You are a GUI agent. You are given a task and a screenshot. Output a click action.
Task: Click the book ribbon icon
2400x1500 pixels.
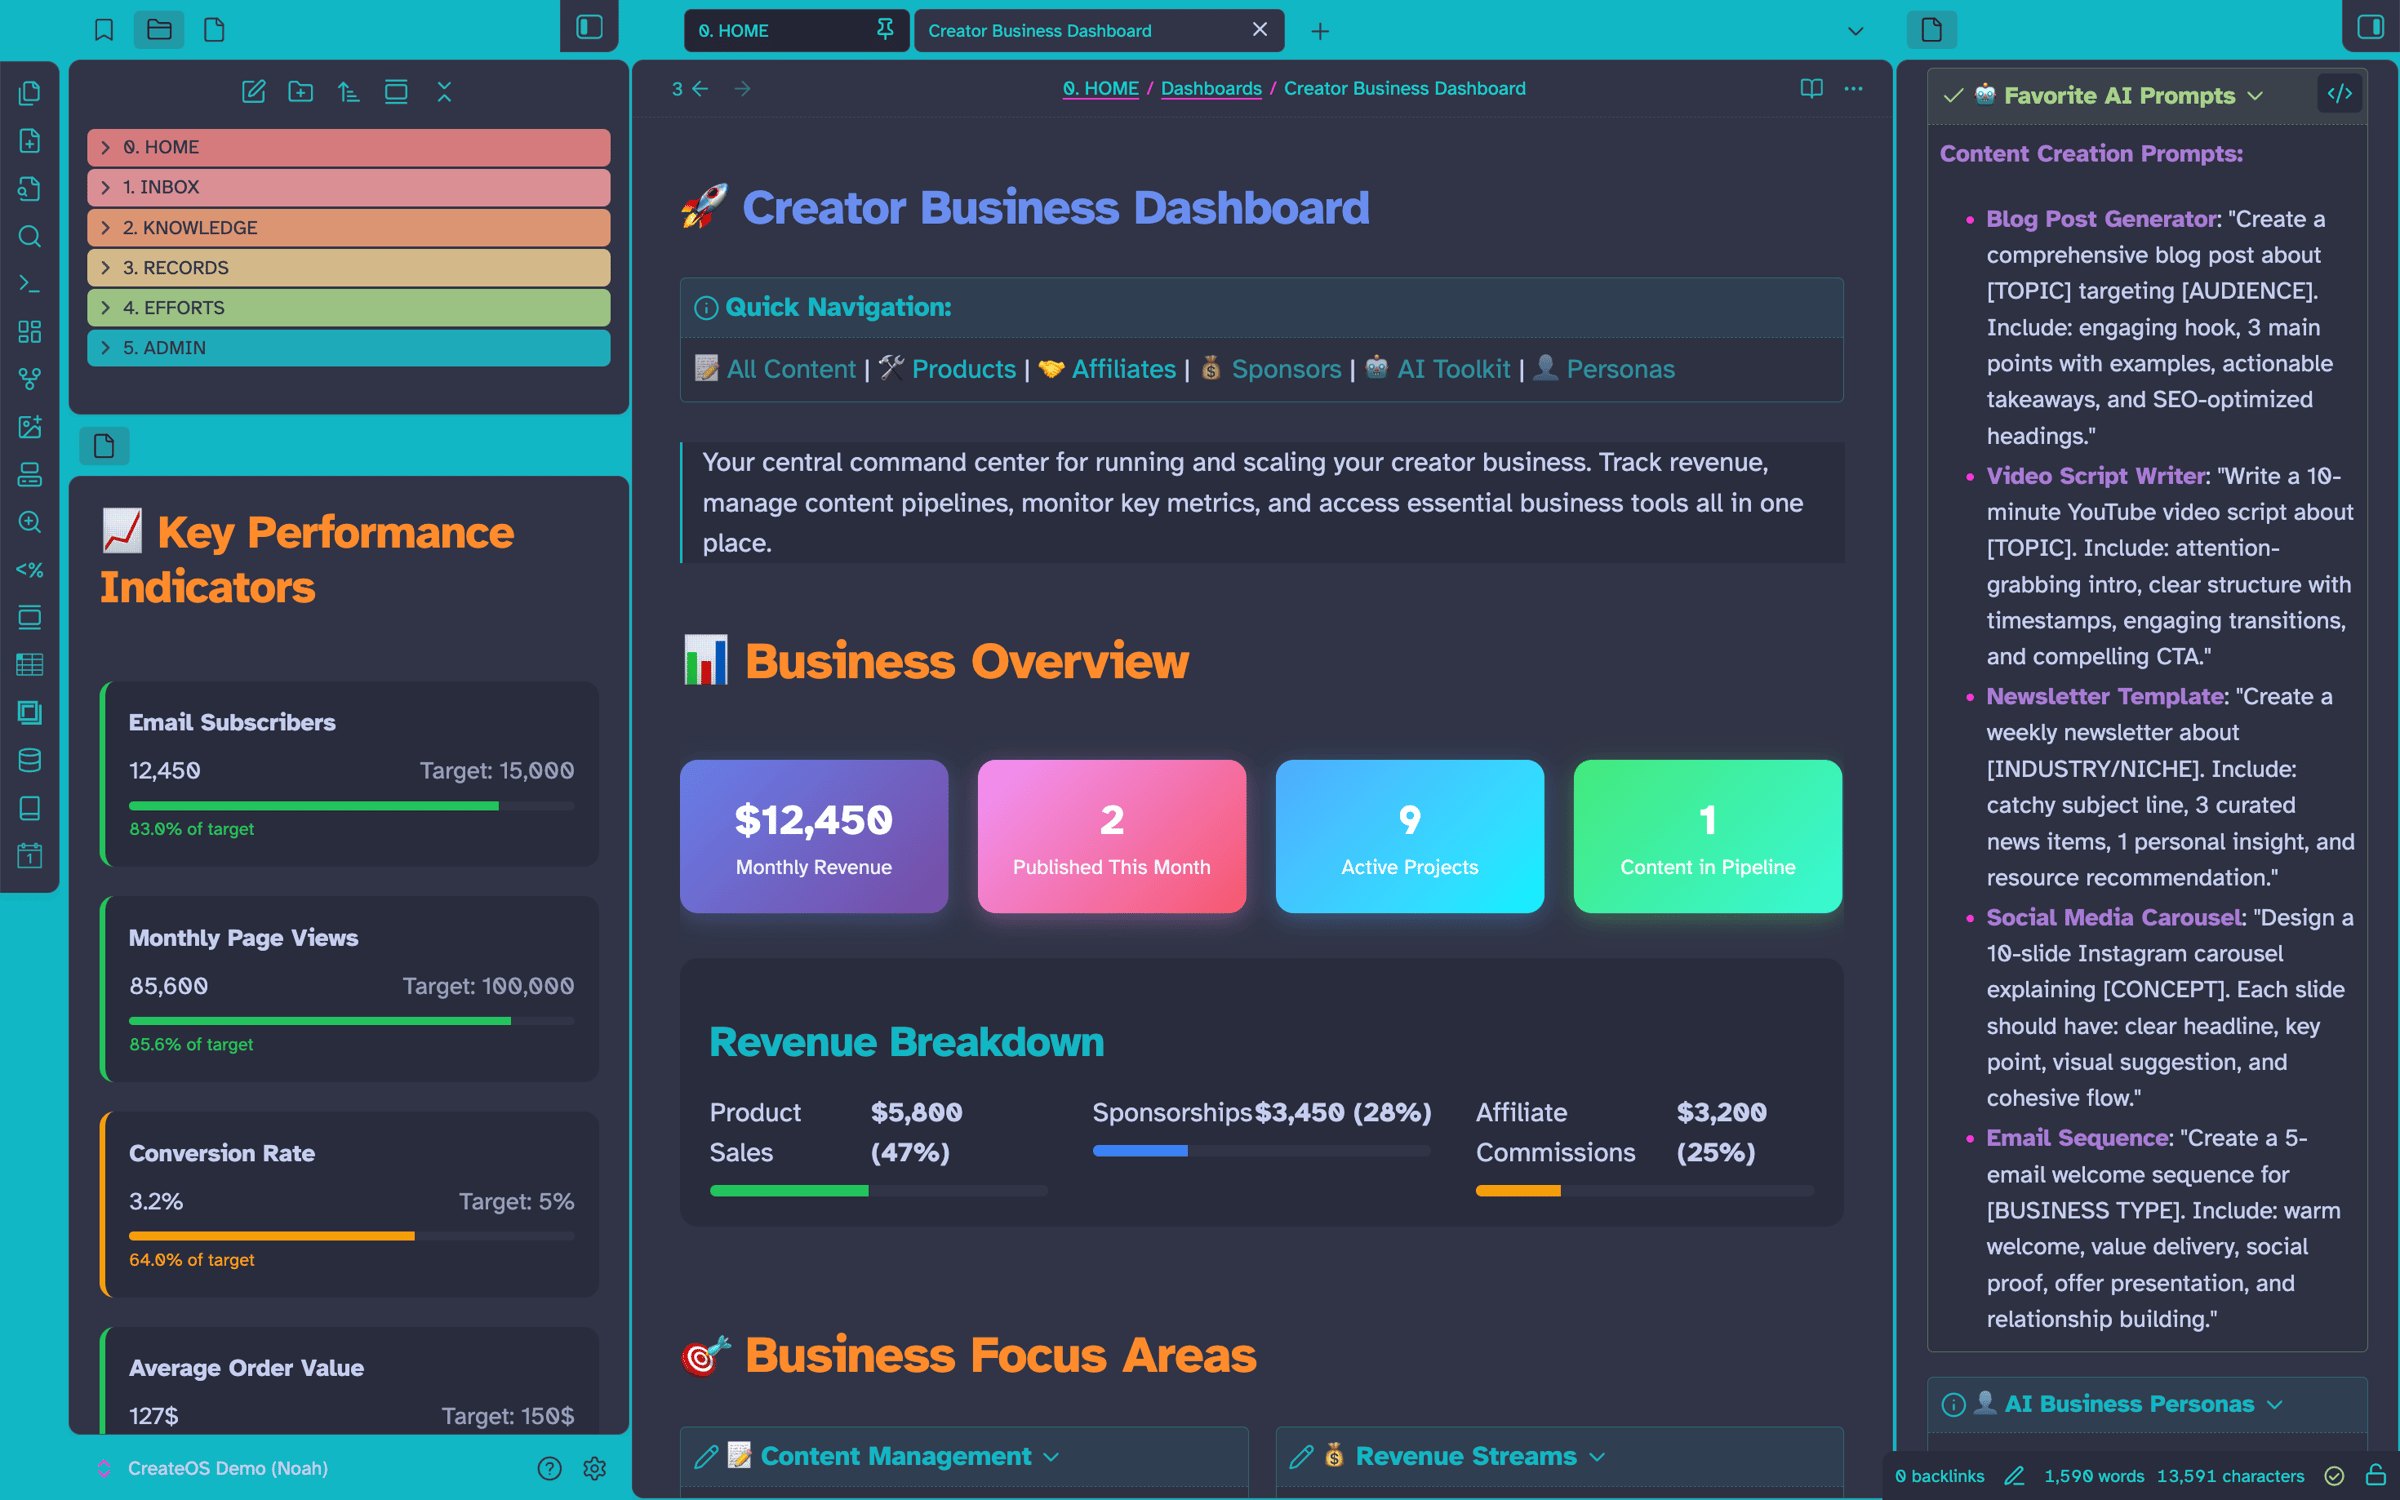pyautogui.click(x=30, y=808)
